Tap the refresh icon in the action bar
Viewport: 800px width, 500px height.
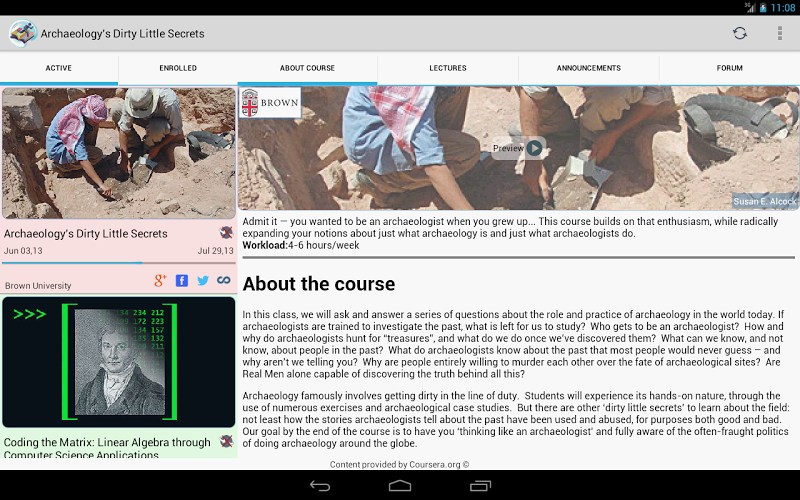click(x=739, y=33)
